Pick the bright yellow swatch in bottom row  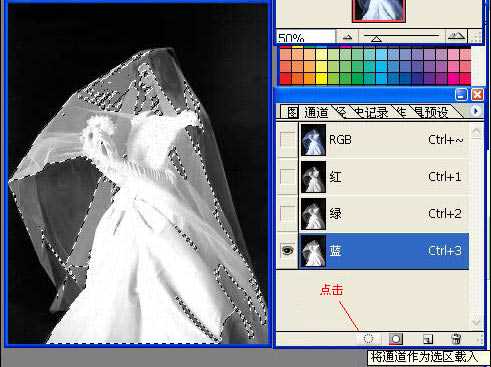(x=321, y=79)
